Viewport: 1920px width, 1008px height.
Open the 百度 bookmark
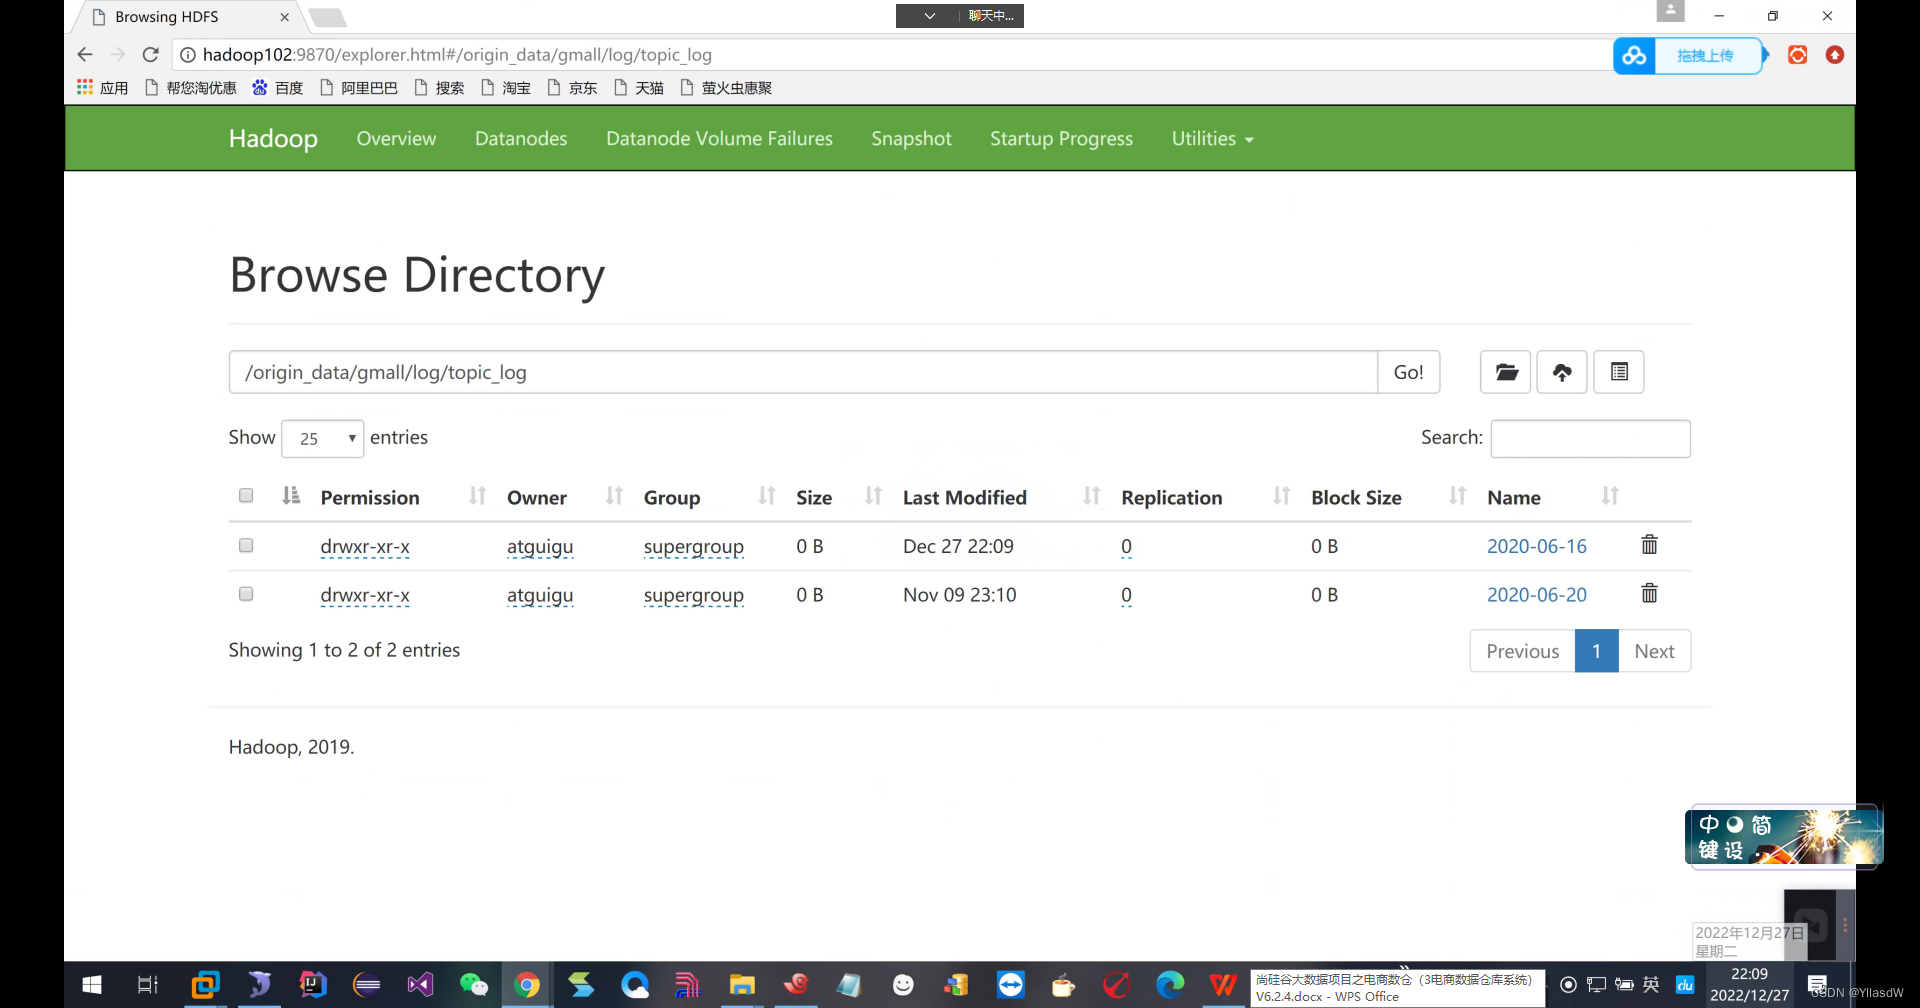click(x=278, y=88)
